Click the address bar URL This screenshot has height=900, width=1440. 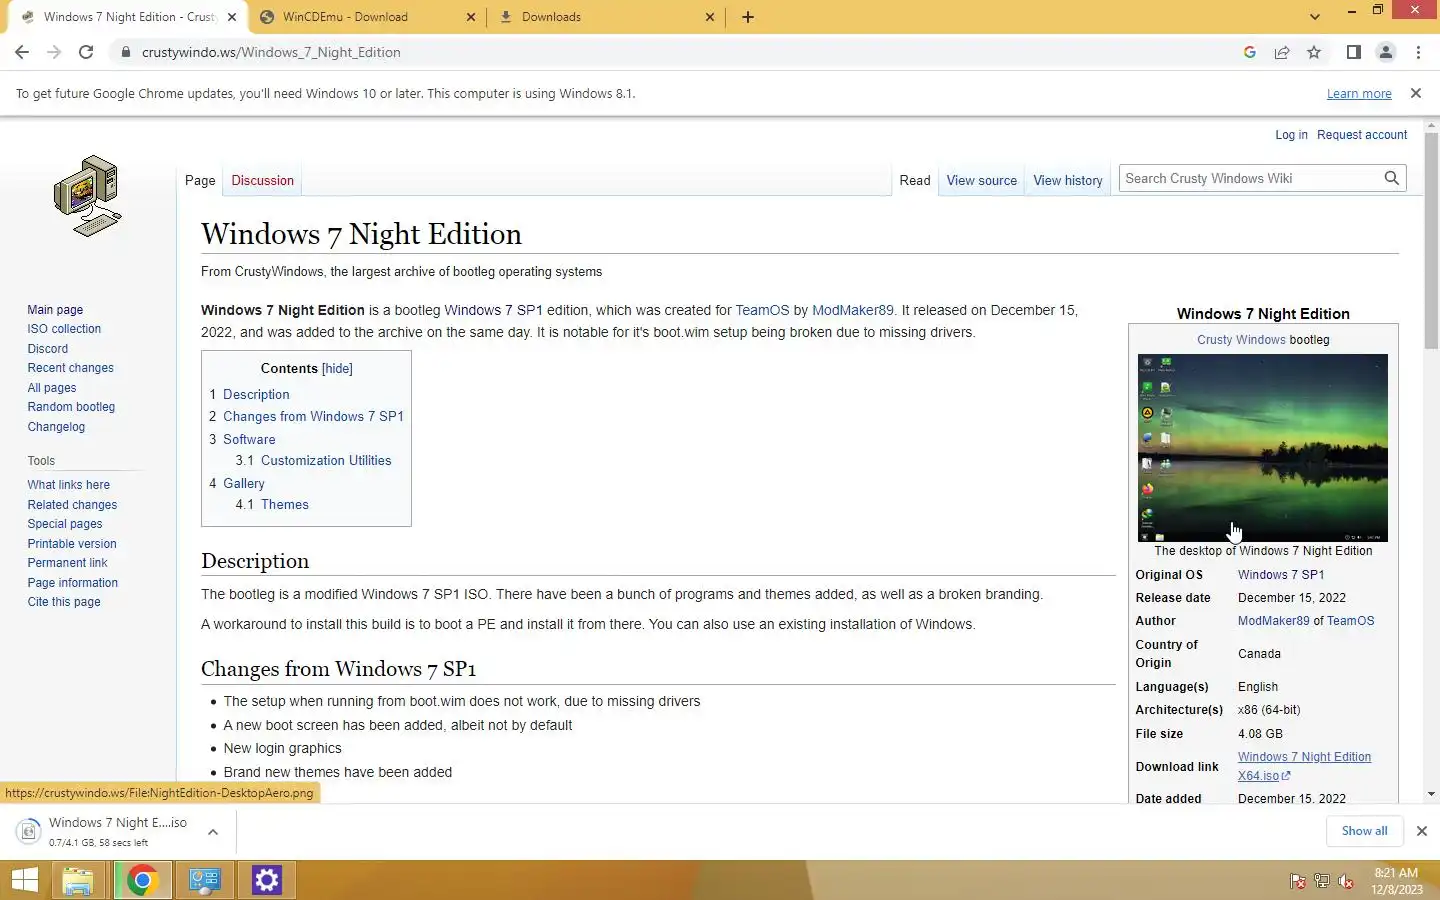pyautogui.click(x=271, y=52)
